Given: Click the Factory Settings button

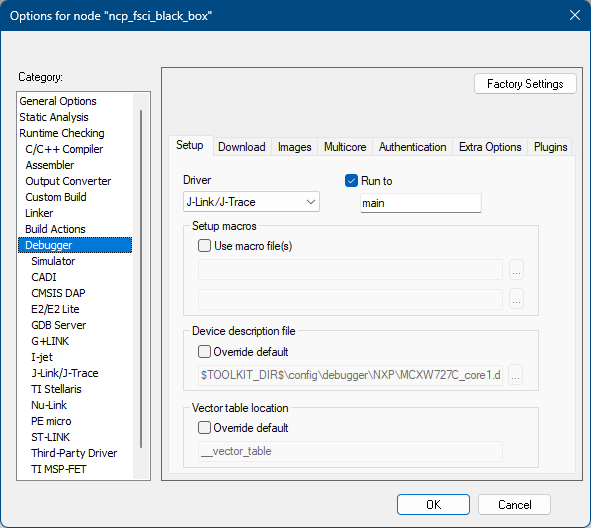Looking at the screenshot, I should coord(525,84).
